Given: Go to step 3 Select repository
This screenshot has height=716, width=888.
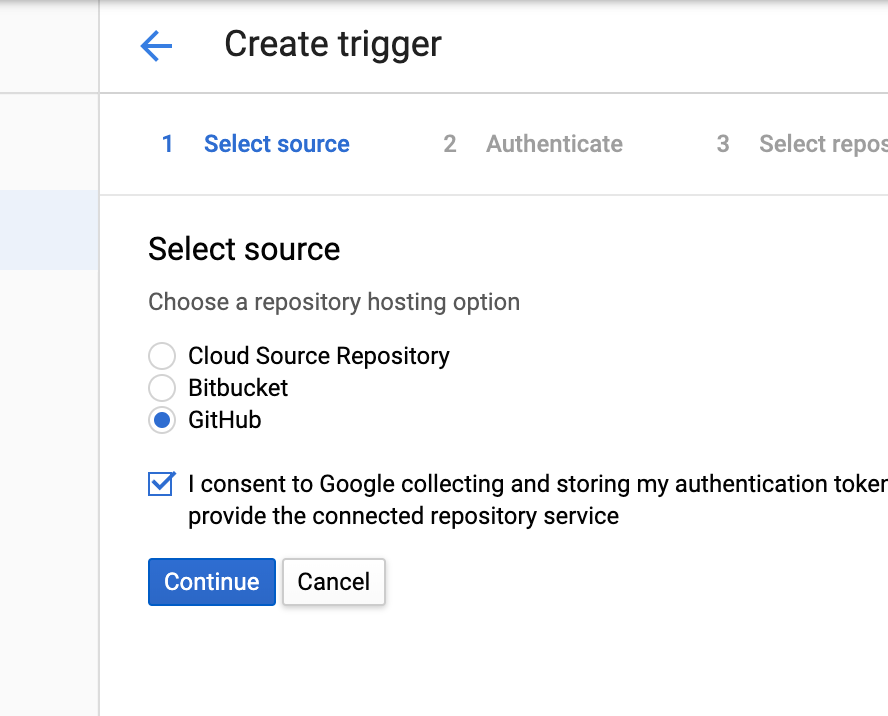Looking at the screenshot, I should (802, 144).
